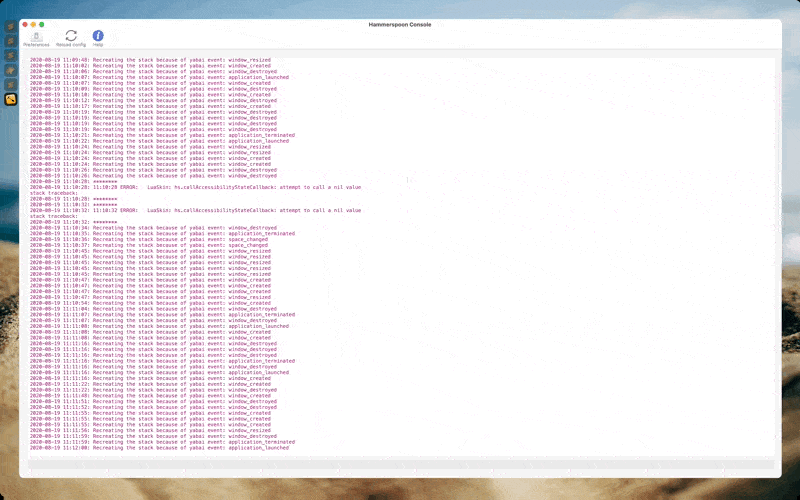Click the 11:11:04 window_destroyed log line
The height and width of the screenshot is (500, 800).
pos(154,309)
